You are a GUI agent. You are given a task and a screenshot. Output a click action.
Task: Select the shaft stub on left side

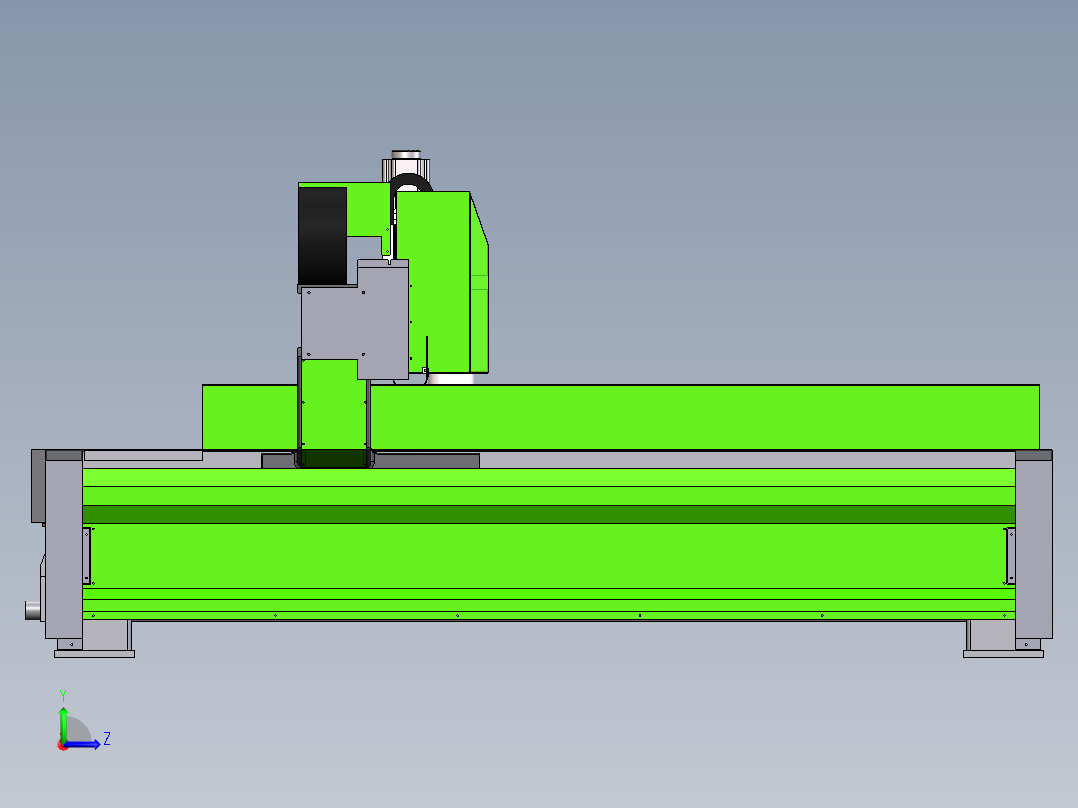point(32,610)
